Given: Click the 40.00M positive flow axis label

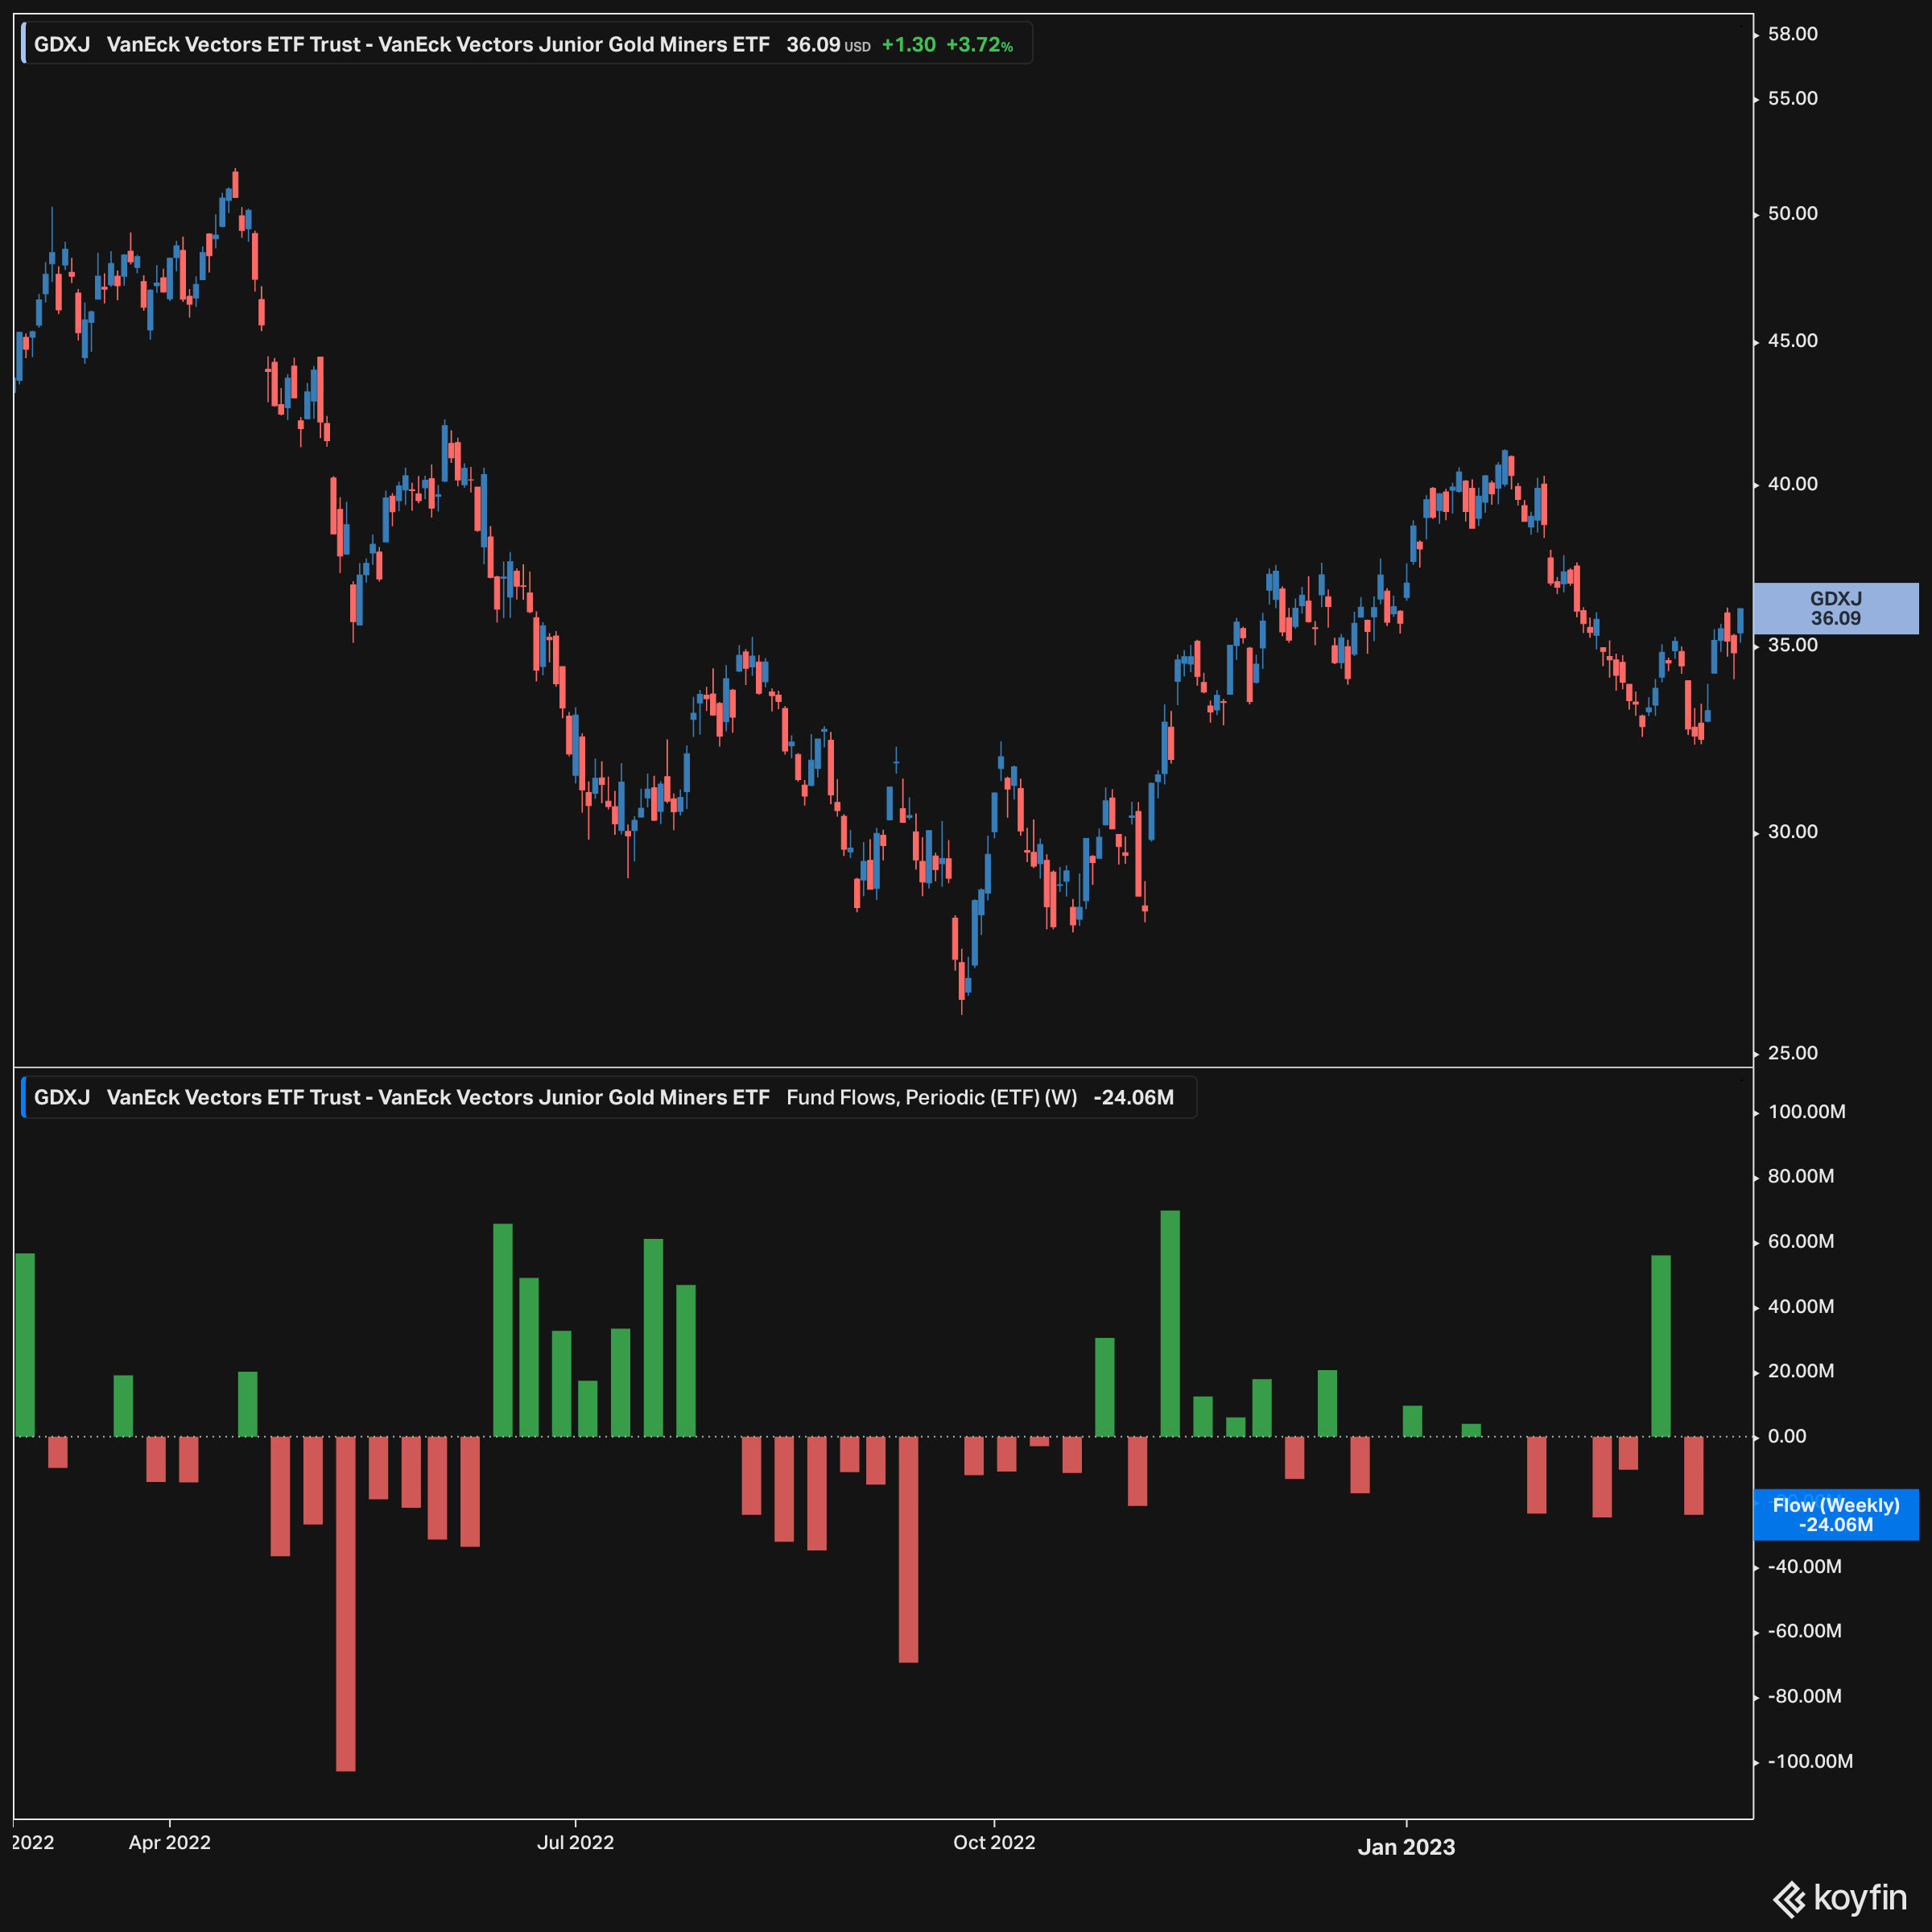Looking at the screenshot, I should (1800, 1306).
